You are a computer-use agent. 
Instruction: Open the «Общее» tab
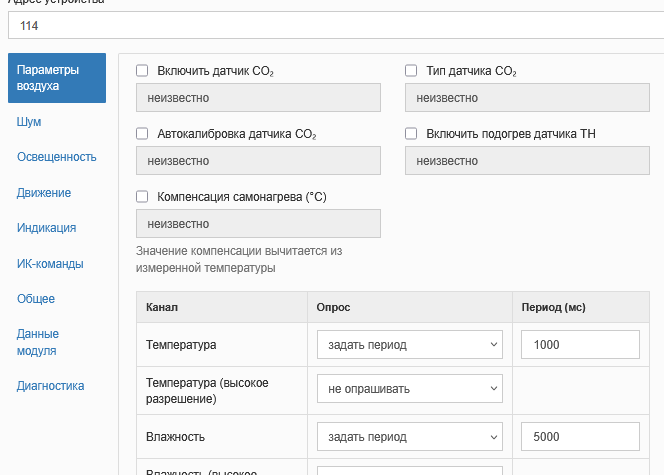click(36, 299)
